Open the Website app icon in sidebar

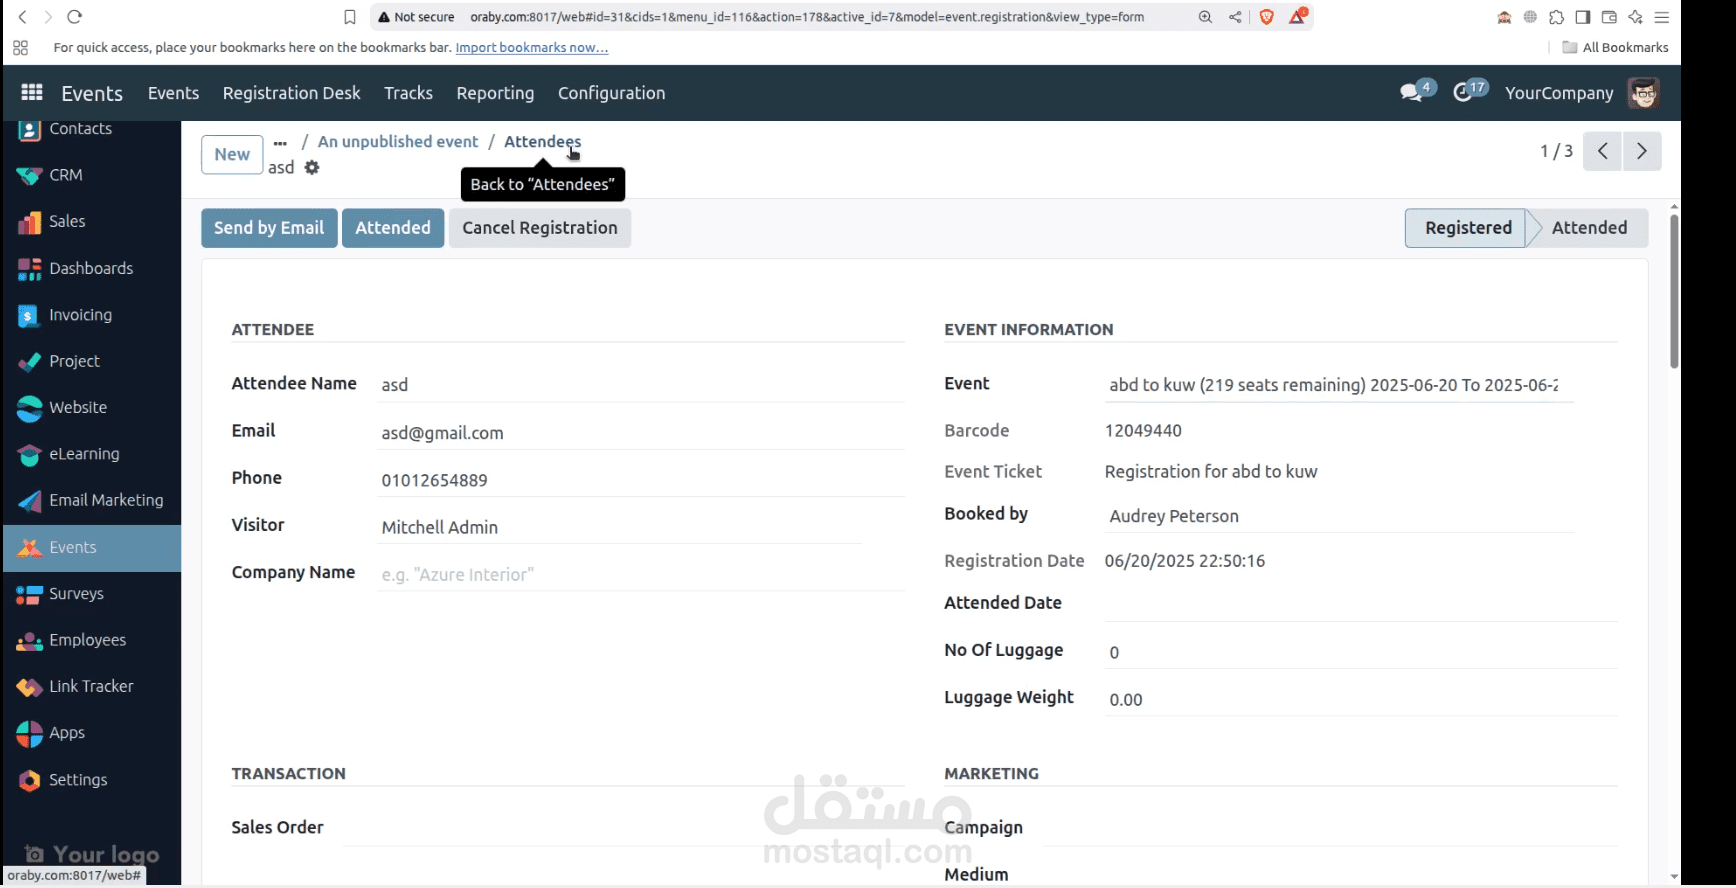pyautogui.click(x=29, y=408)
